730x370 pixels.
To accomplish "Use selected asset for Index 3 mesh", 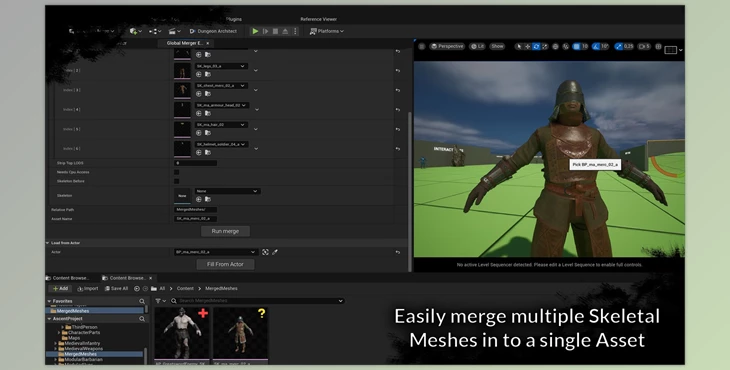I will coord(199,94).
